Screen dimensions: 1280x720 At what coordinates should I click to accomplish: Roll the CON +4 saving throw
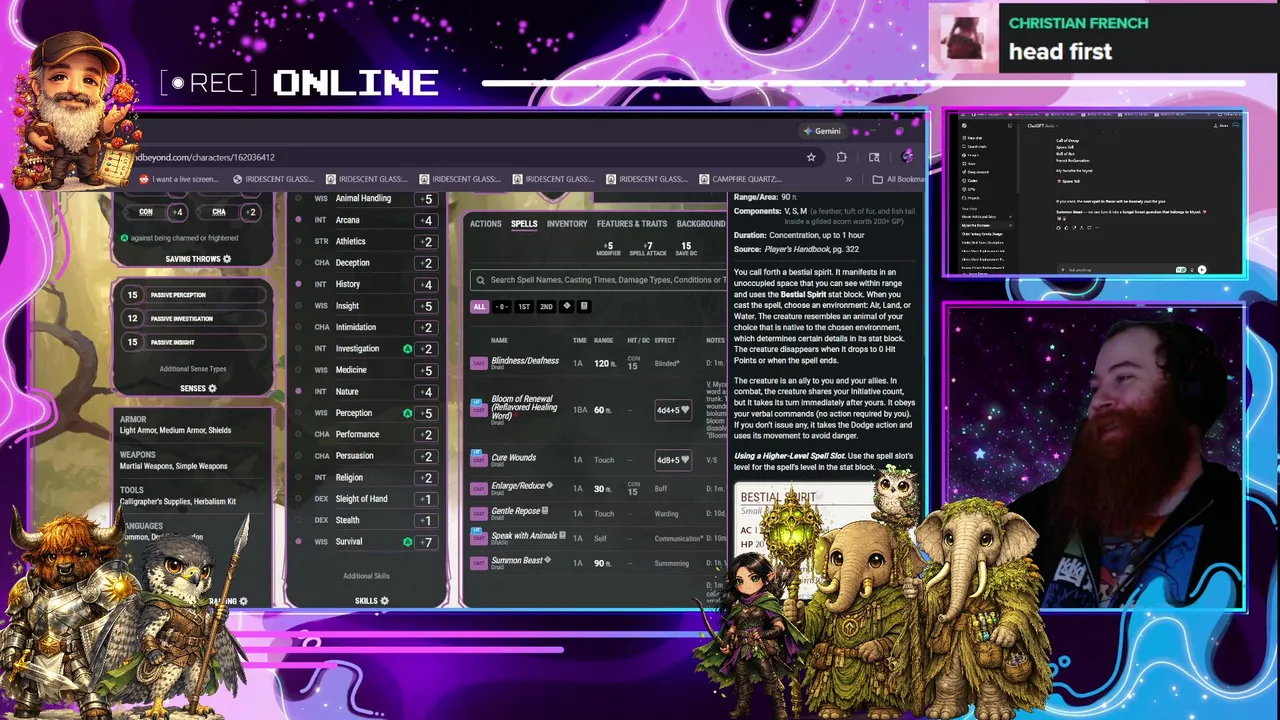[177, 212]
